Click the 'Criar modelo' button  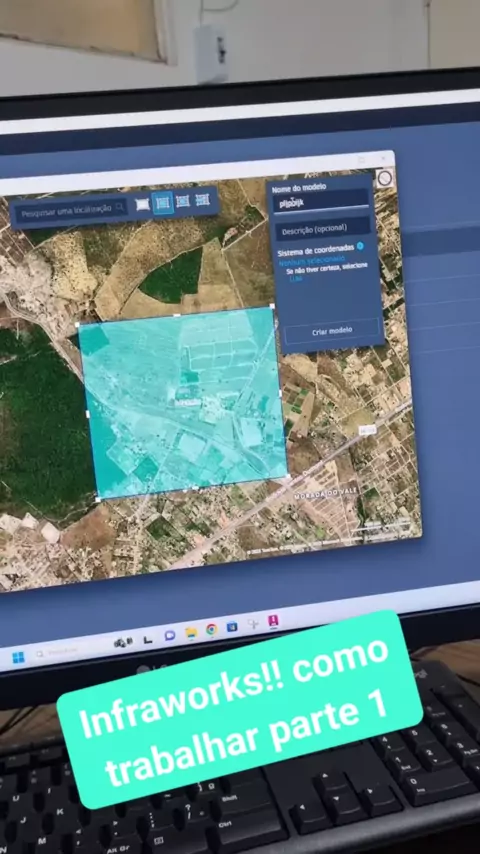pyautogui.click(x=331, y=331)
